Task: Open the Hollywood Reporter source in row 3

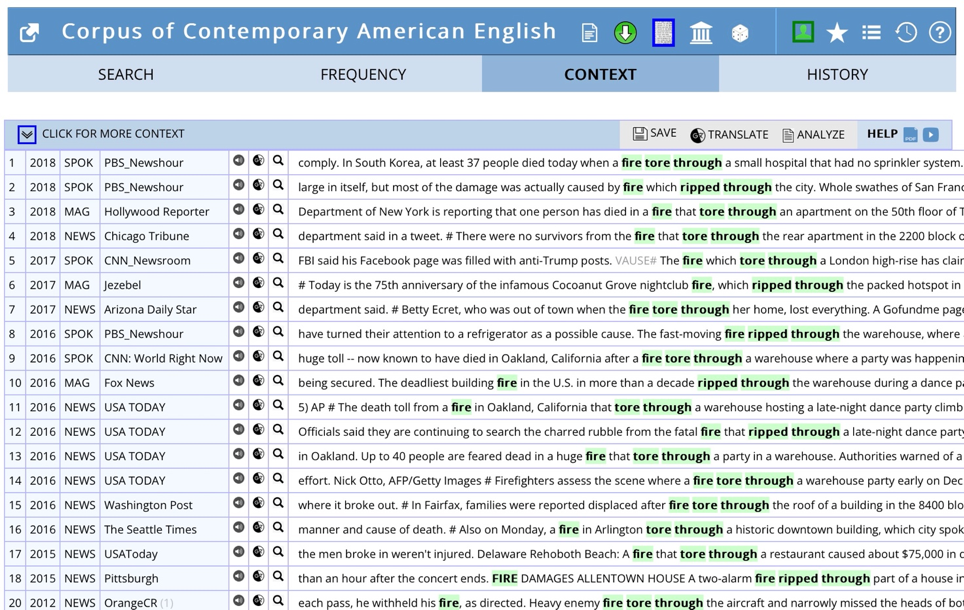Action: coord(157,212)
